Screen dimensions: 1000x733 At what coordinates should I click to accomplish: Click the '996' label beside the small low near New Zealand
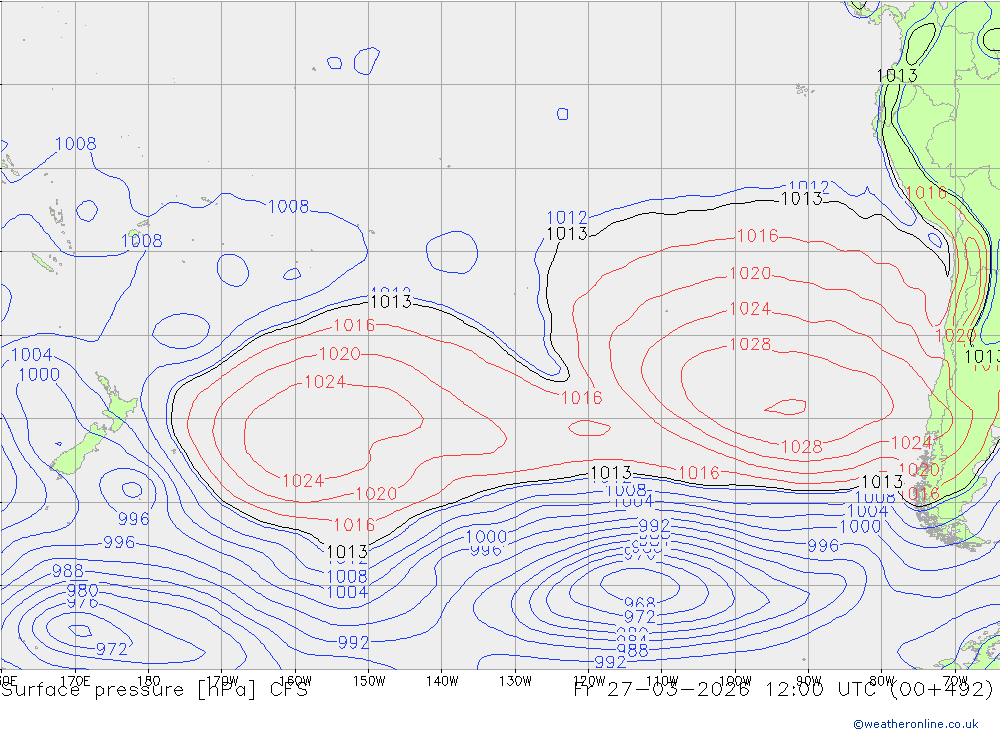click(x=133, y=519)
